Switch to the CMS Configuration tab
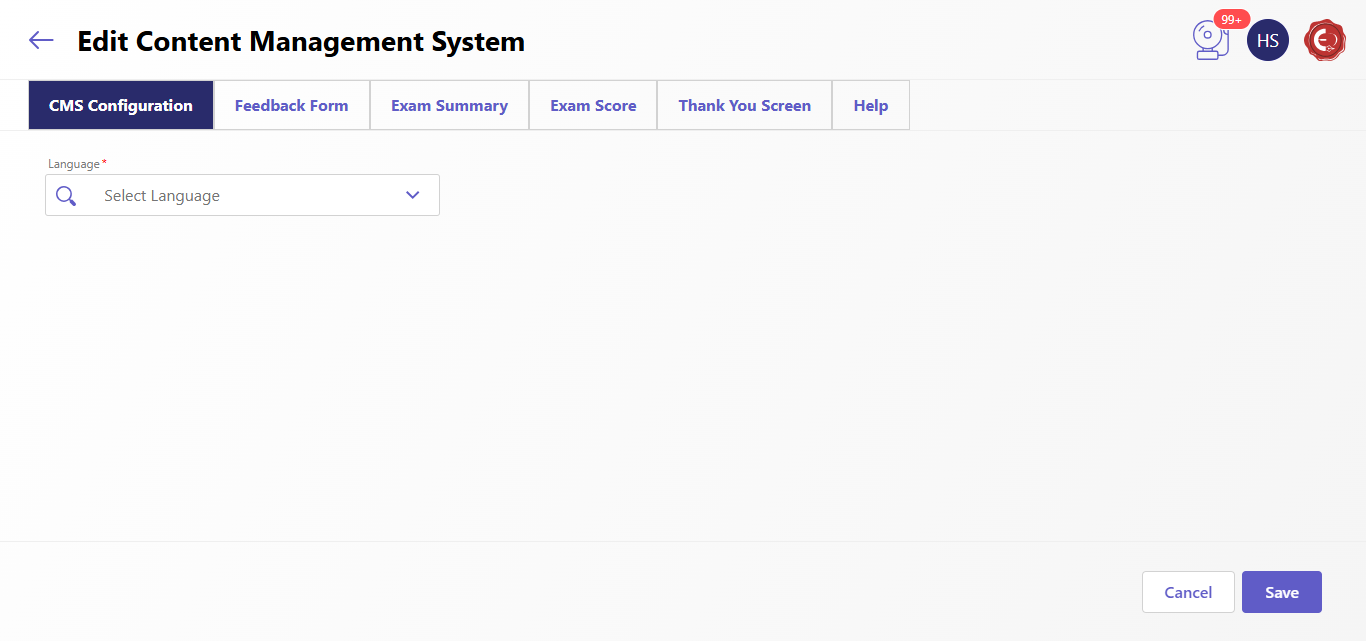This screenshot has height=641, width=1366. point(121,106)
